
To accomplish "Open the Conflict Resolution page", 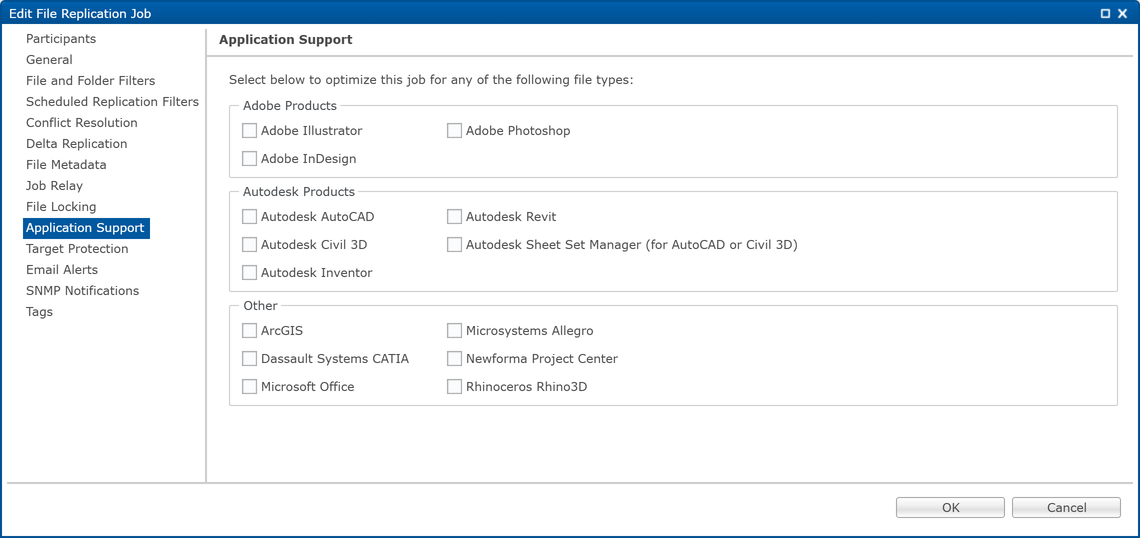I will (82, 123).
